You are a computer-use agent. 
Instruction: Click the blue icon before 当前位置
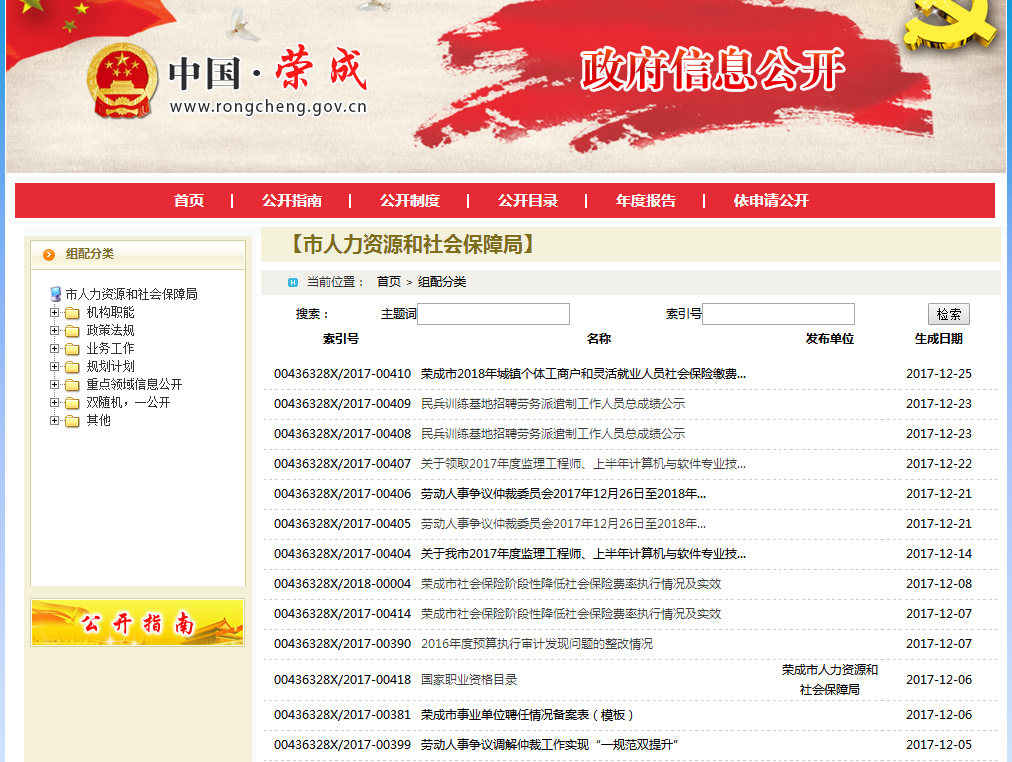coord(293,282)
